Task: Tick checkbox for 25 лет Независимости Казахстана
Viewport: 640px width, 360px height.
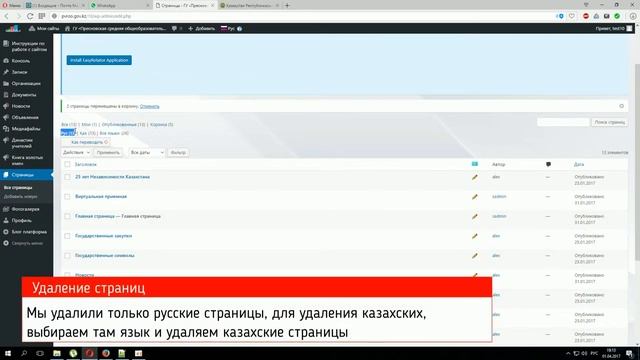Action: [x=67, y=177]
